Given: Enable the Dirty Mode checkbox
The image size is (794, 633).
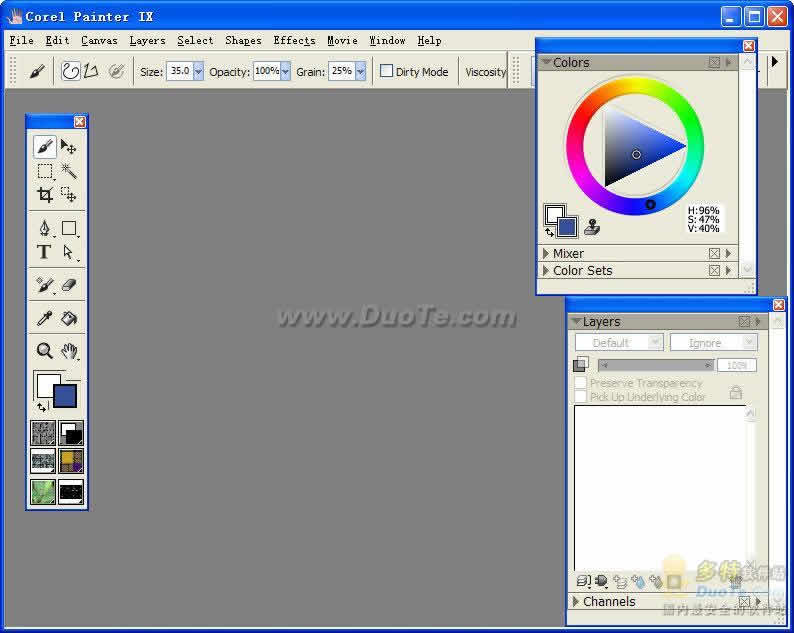Looking at the screenshot, I should (x=386, y=71).
